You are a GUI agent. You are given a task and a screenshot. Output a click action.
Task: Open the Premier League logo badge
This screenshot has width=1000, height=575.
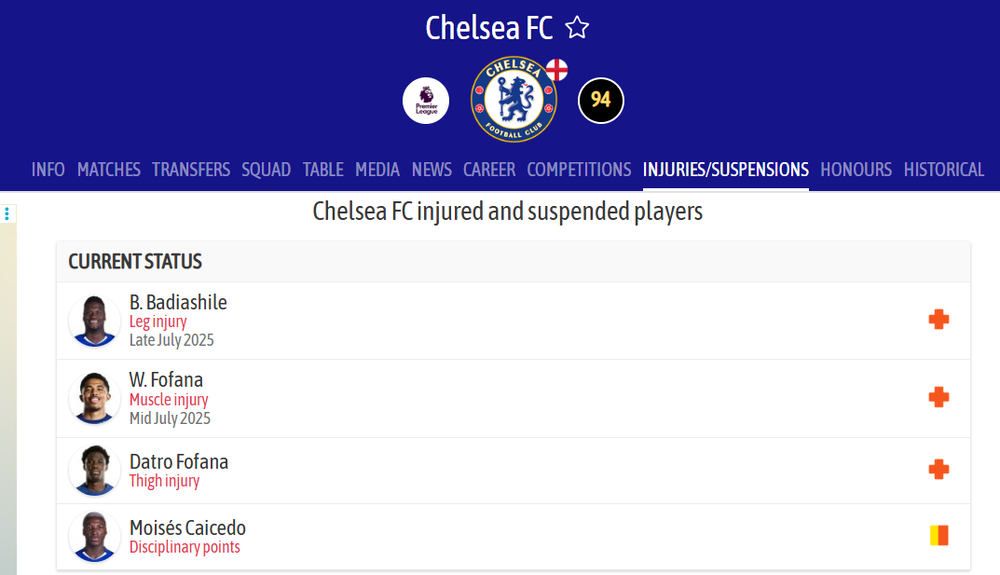[x=426, y=101]
